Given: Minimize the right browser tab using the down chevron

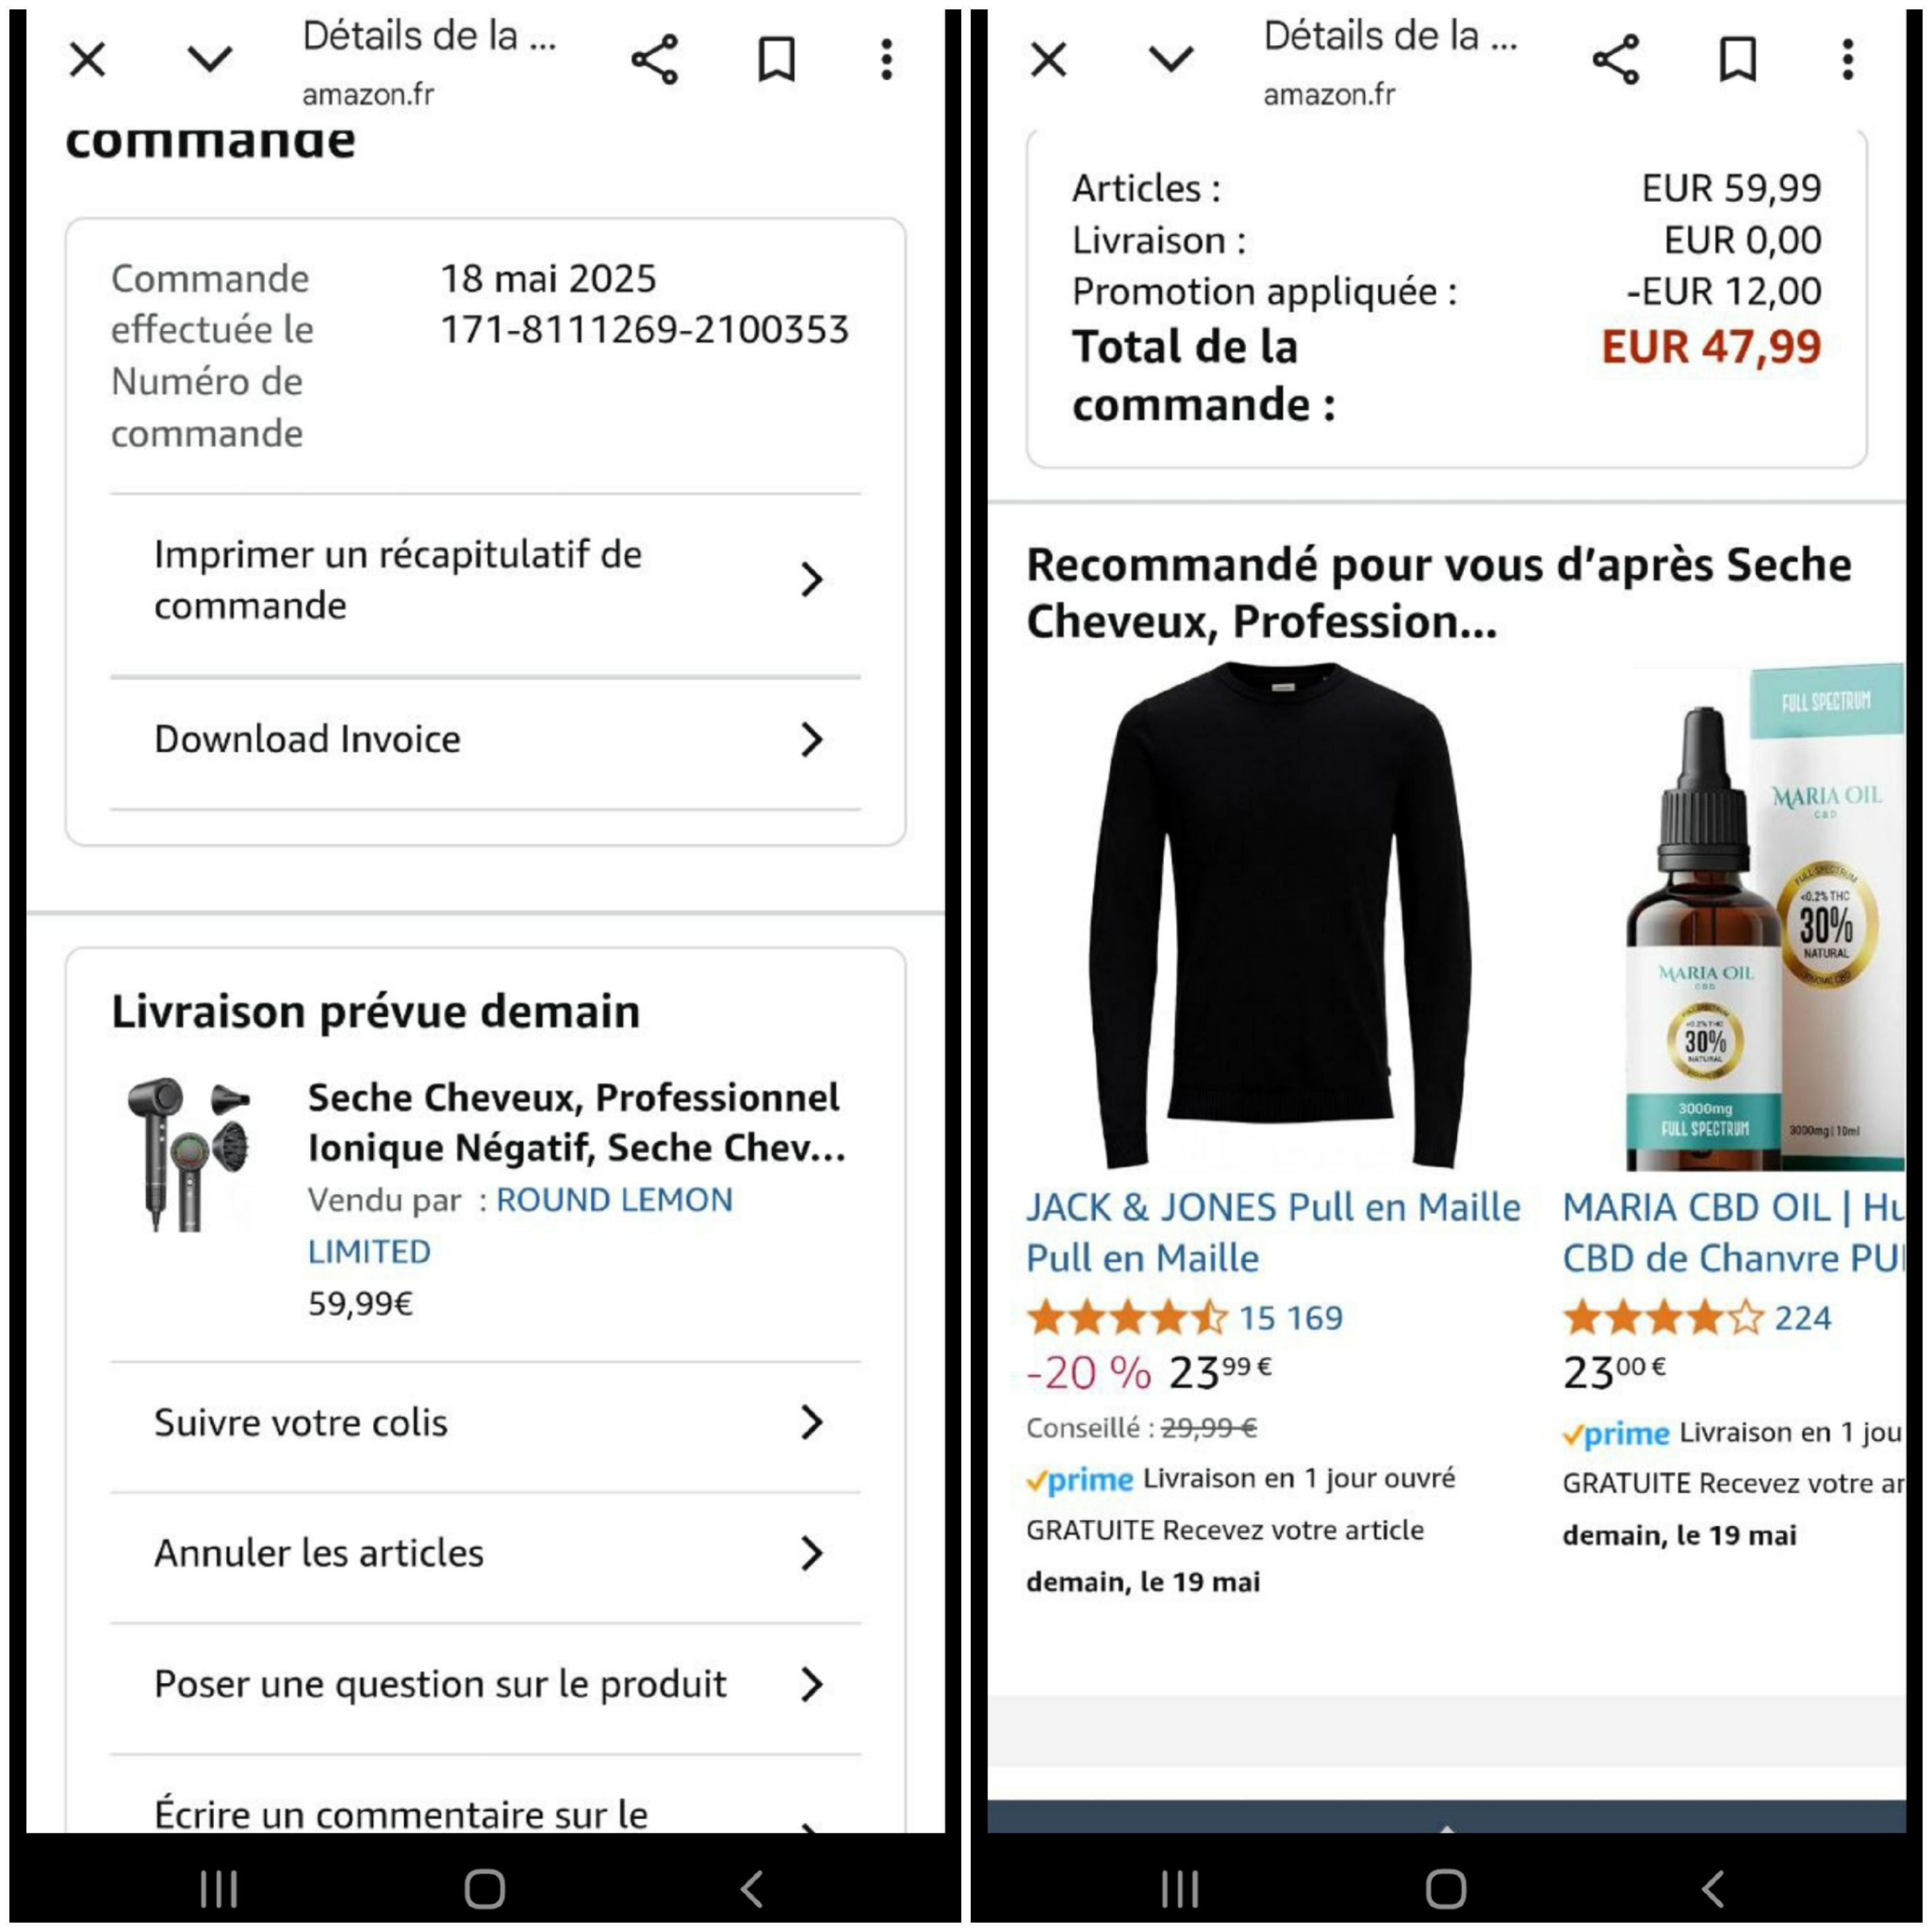Looking at the screenshot, I should 1171,59.
